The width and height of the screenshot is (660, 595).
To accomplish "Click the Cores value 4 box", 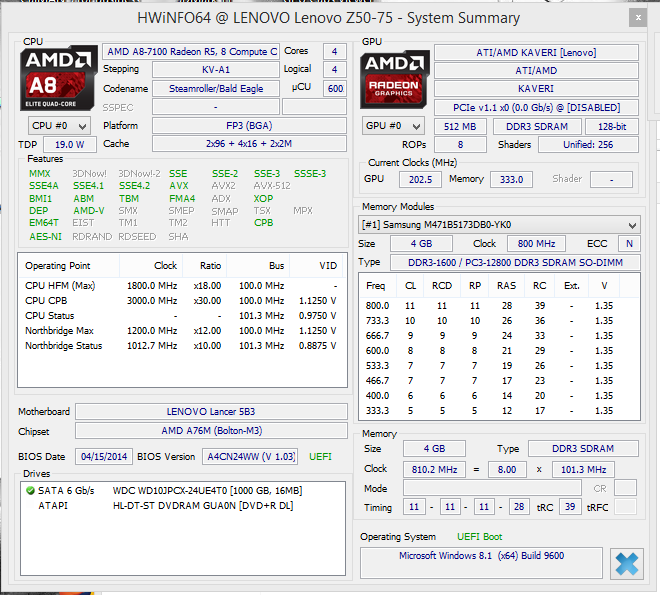I will coord(335,52).
